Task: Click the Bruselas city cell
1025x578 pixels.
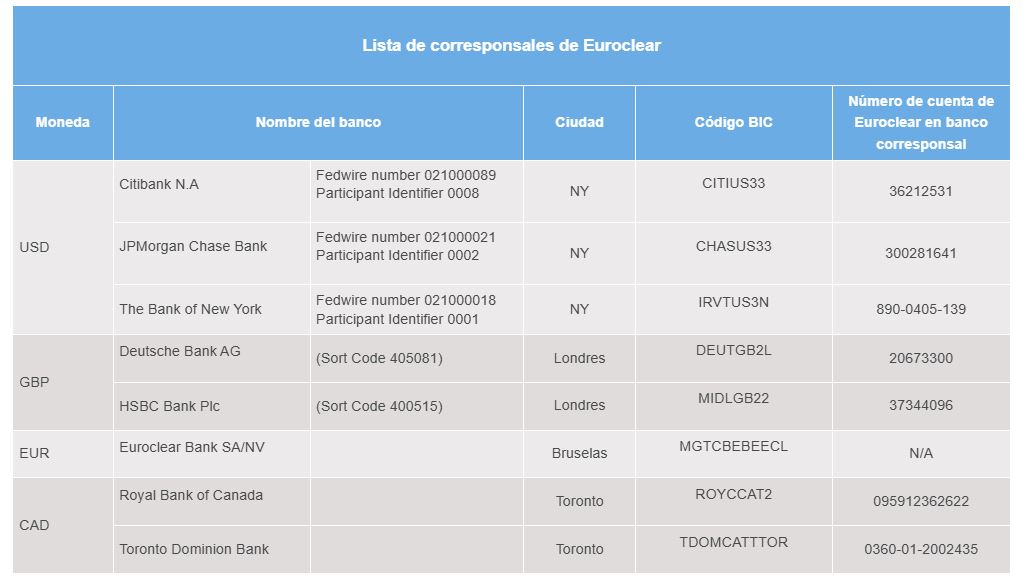Action: [x=579, y=453]
